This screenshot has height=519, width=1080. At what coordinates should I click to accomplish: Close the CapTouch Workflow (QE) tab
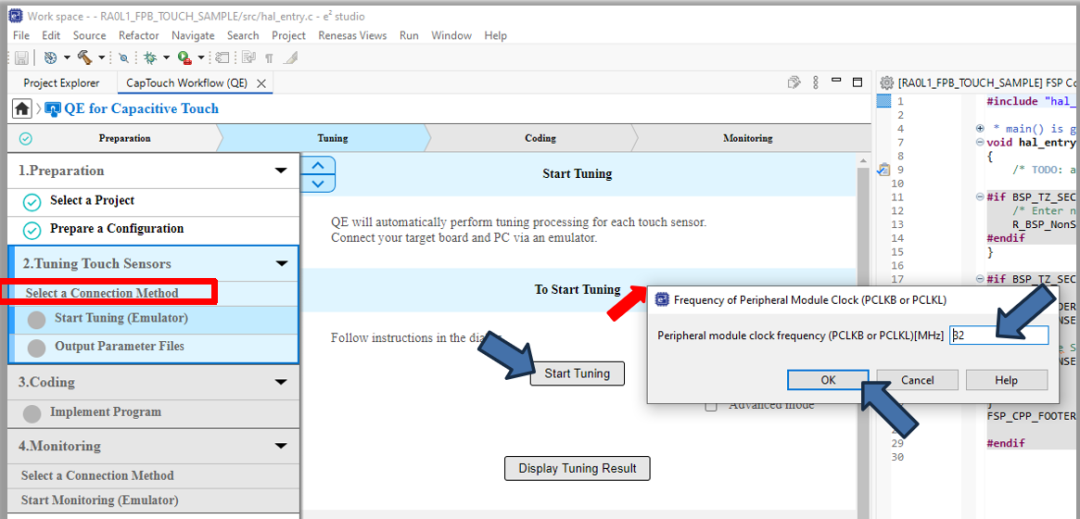click(261, 83)
